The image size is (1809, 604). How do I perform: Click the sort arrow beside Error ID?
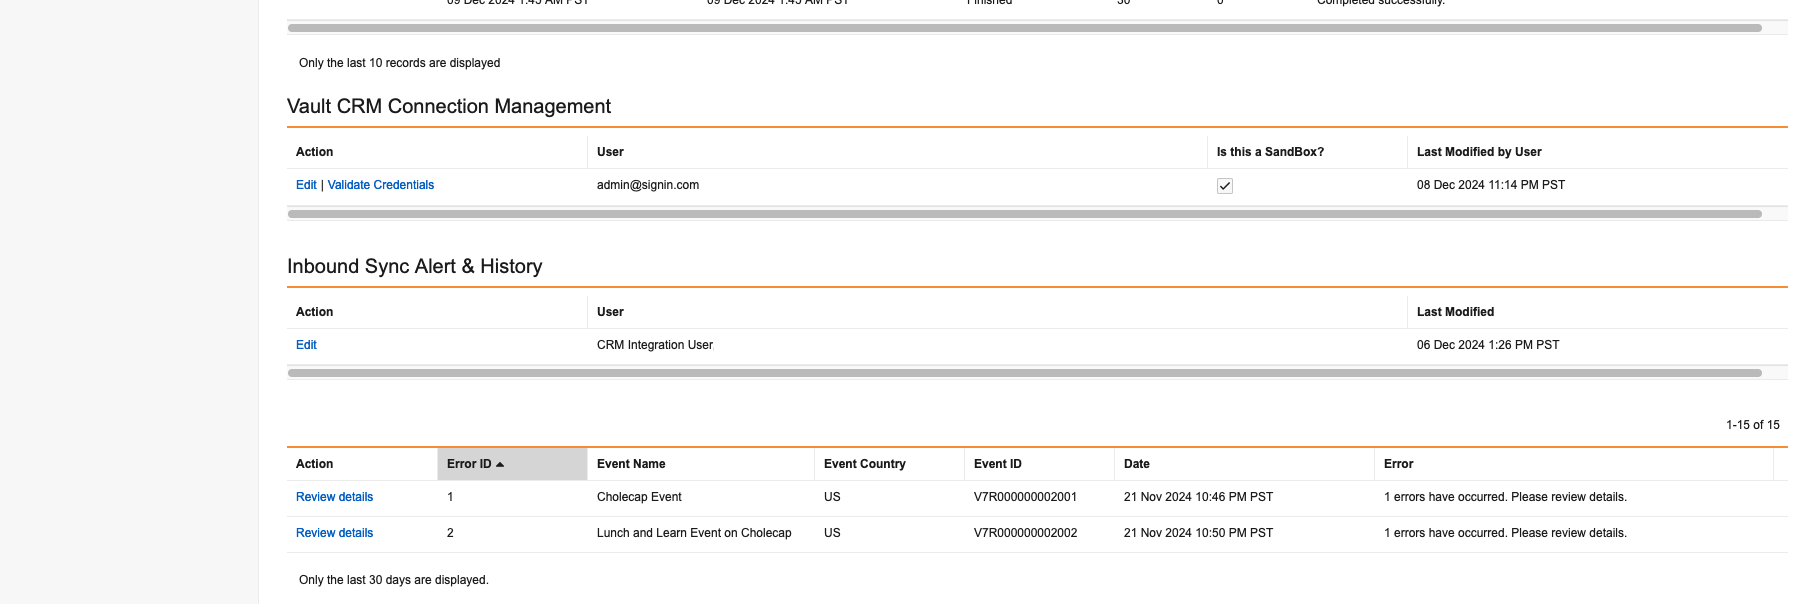[500, 464]
